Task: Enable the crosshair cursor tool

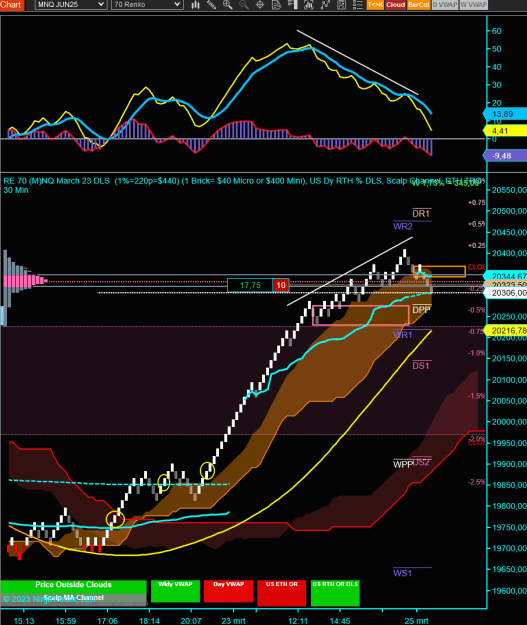Action: tap(260, 4)
